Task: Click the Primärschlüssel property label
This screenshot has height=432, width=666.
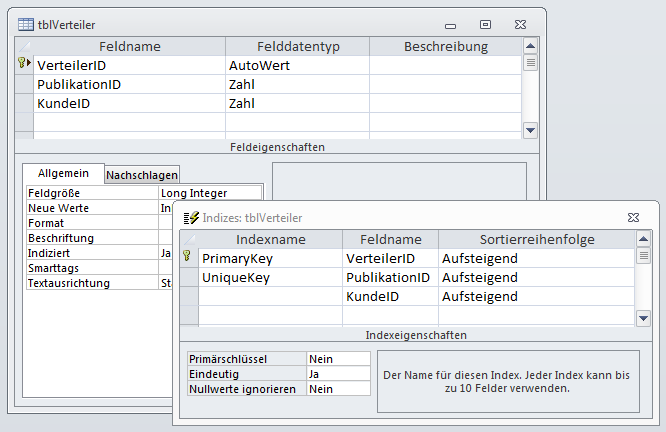Action: pos(247,359)
